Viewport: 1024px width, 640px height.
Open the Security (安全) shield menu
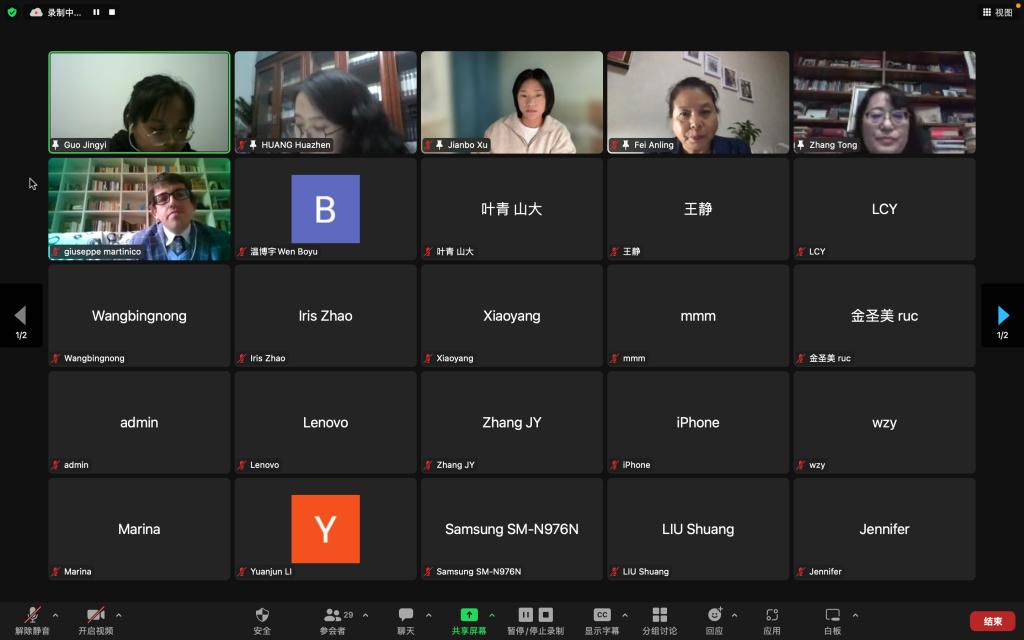[x=262, y=615]
